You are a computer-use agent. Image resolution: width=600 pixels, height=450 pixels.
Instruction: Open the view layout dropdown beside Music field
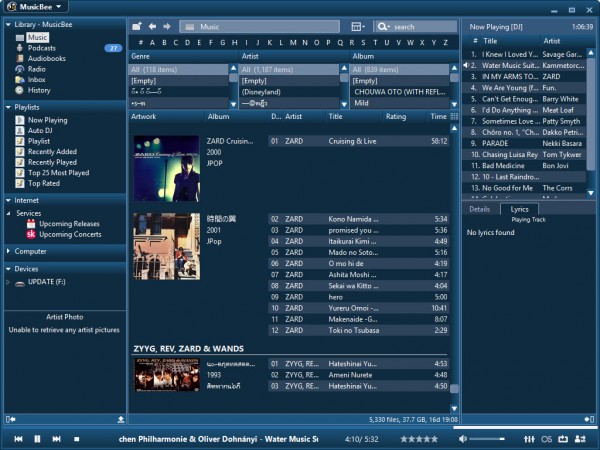pos(360,26)
